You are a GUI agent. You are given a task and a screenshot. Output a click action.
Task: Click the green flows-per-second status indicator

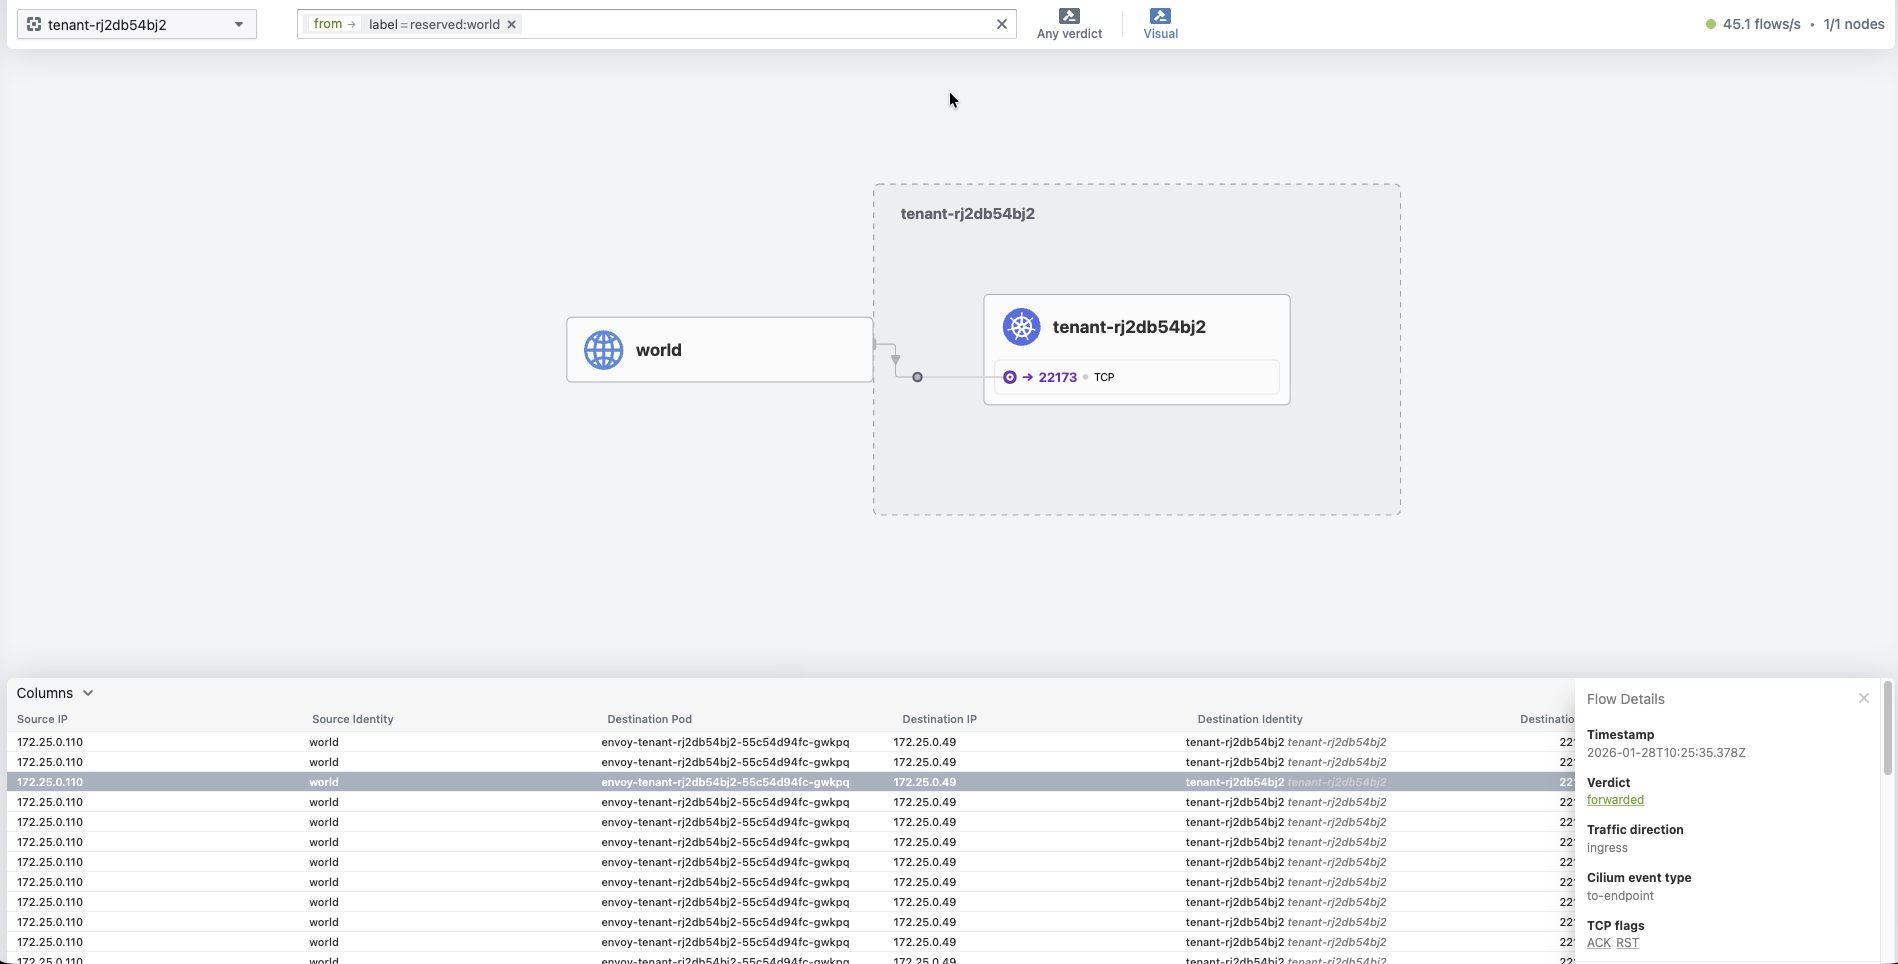click(1711, 23)
